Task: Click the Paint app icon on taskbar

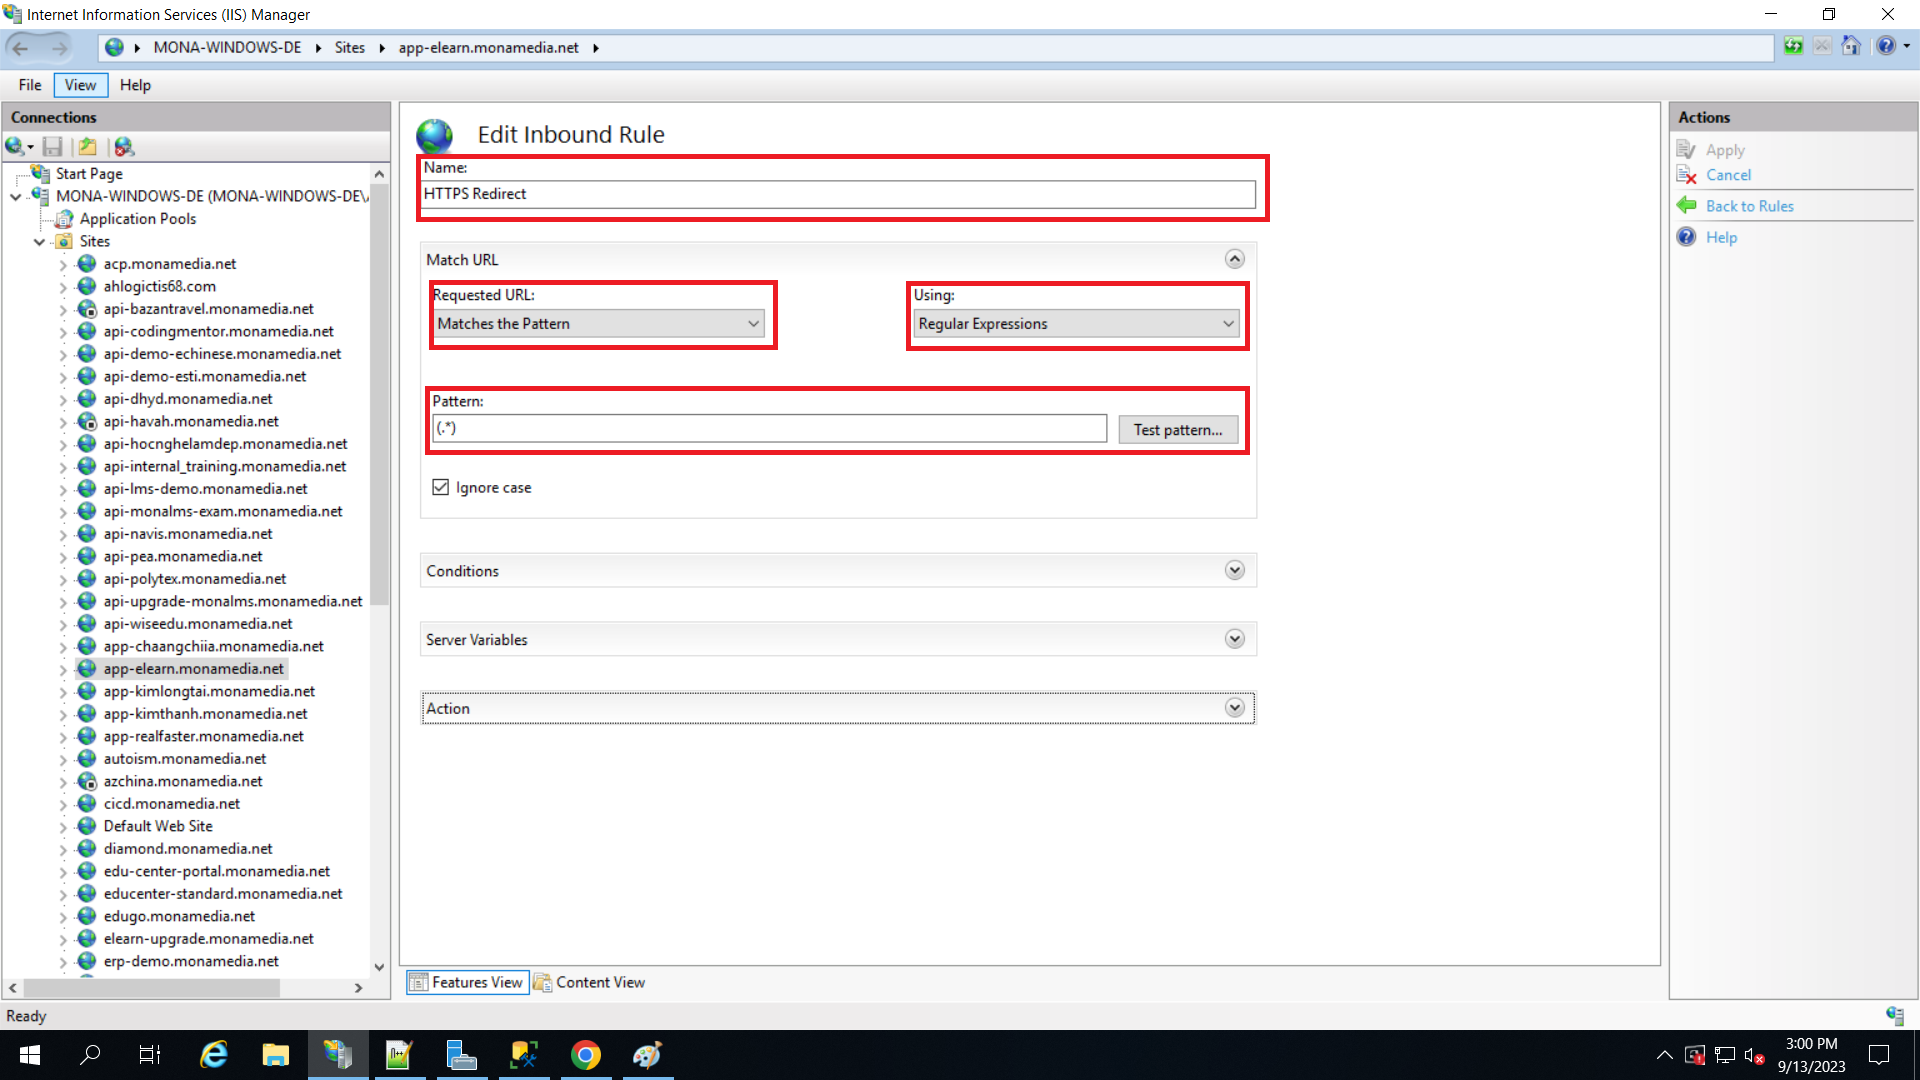Action: pos(647,1055)
